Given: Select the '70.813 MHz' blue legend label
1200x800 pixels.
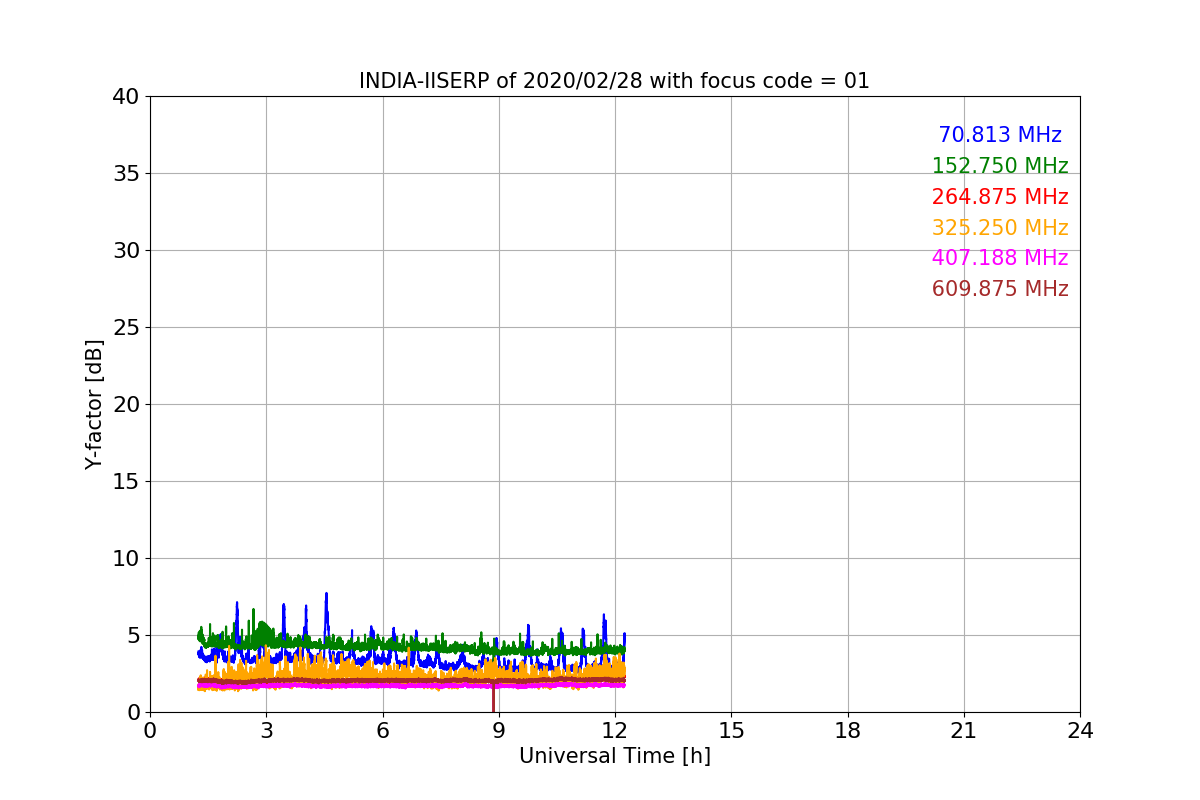Looking at the screenshot, I should (x=1000, y=135).
